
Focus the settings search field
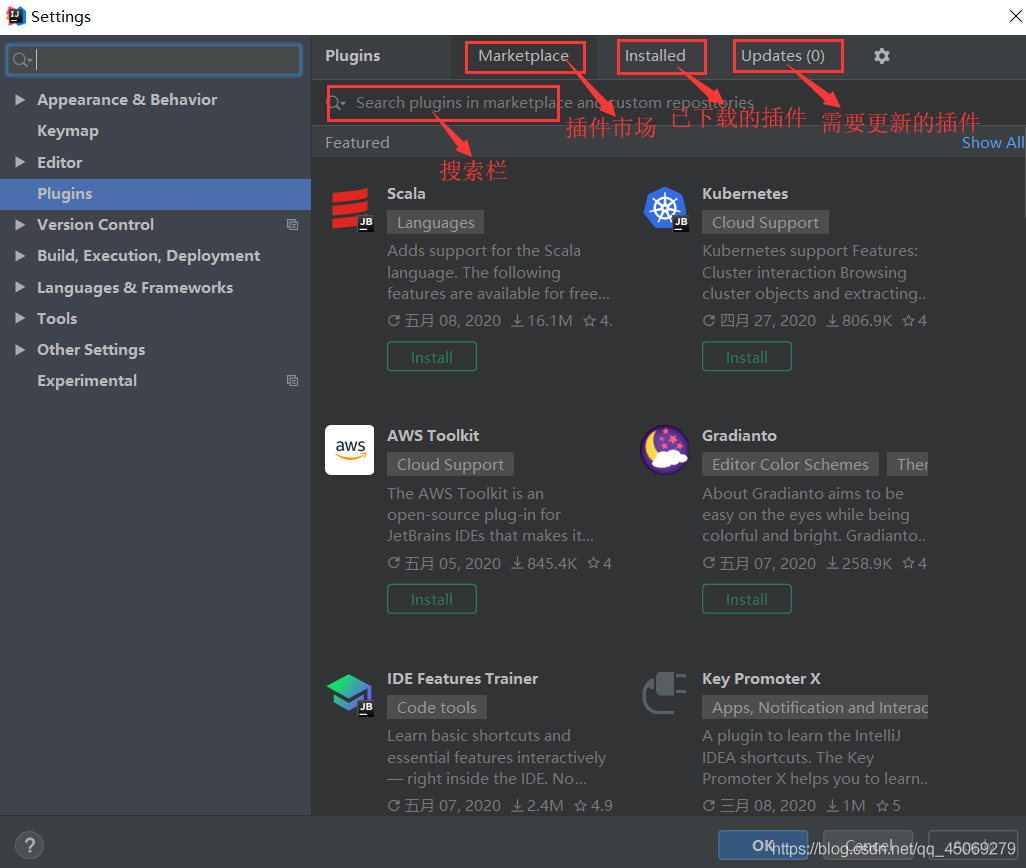click(x=154, y=60)
